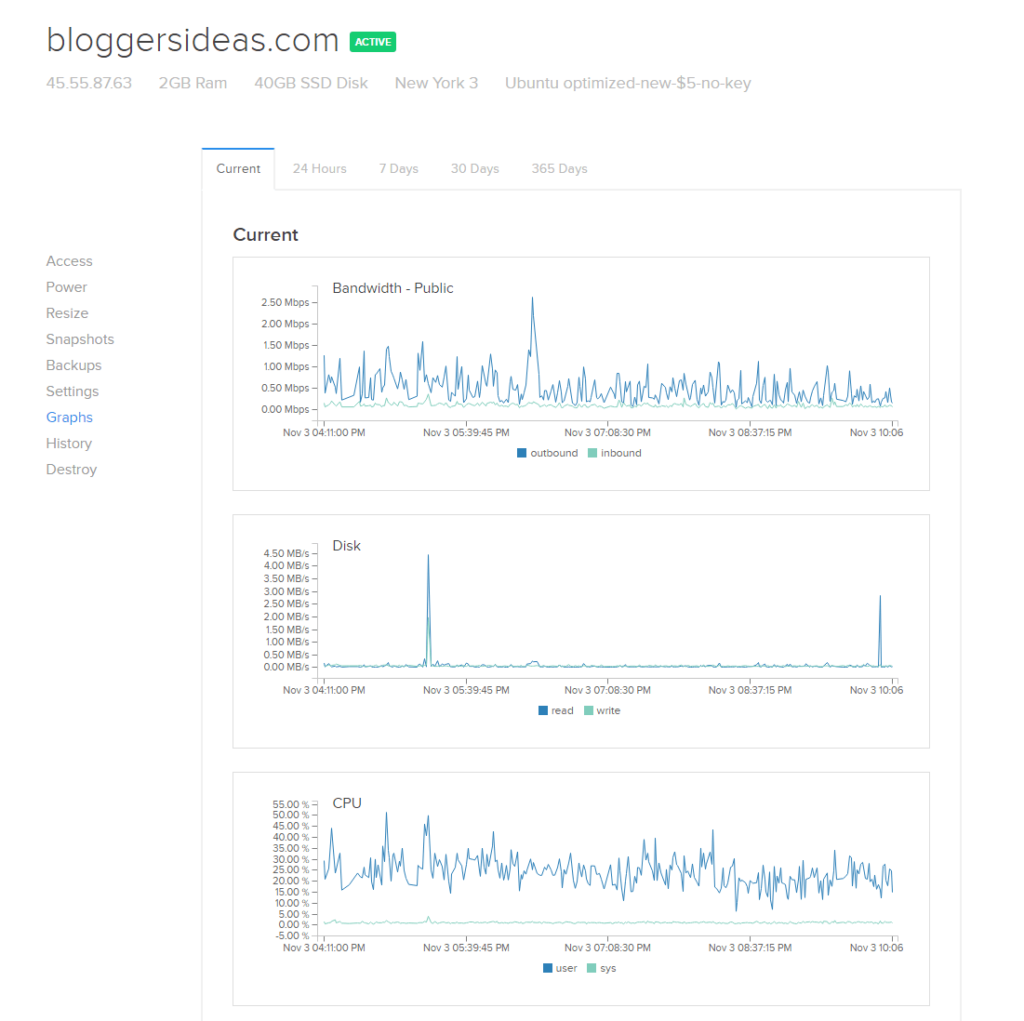Open the Backups section
The width and height of the screenshot is (1024, 1021).
(73, 365)
